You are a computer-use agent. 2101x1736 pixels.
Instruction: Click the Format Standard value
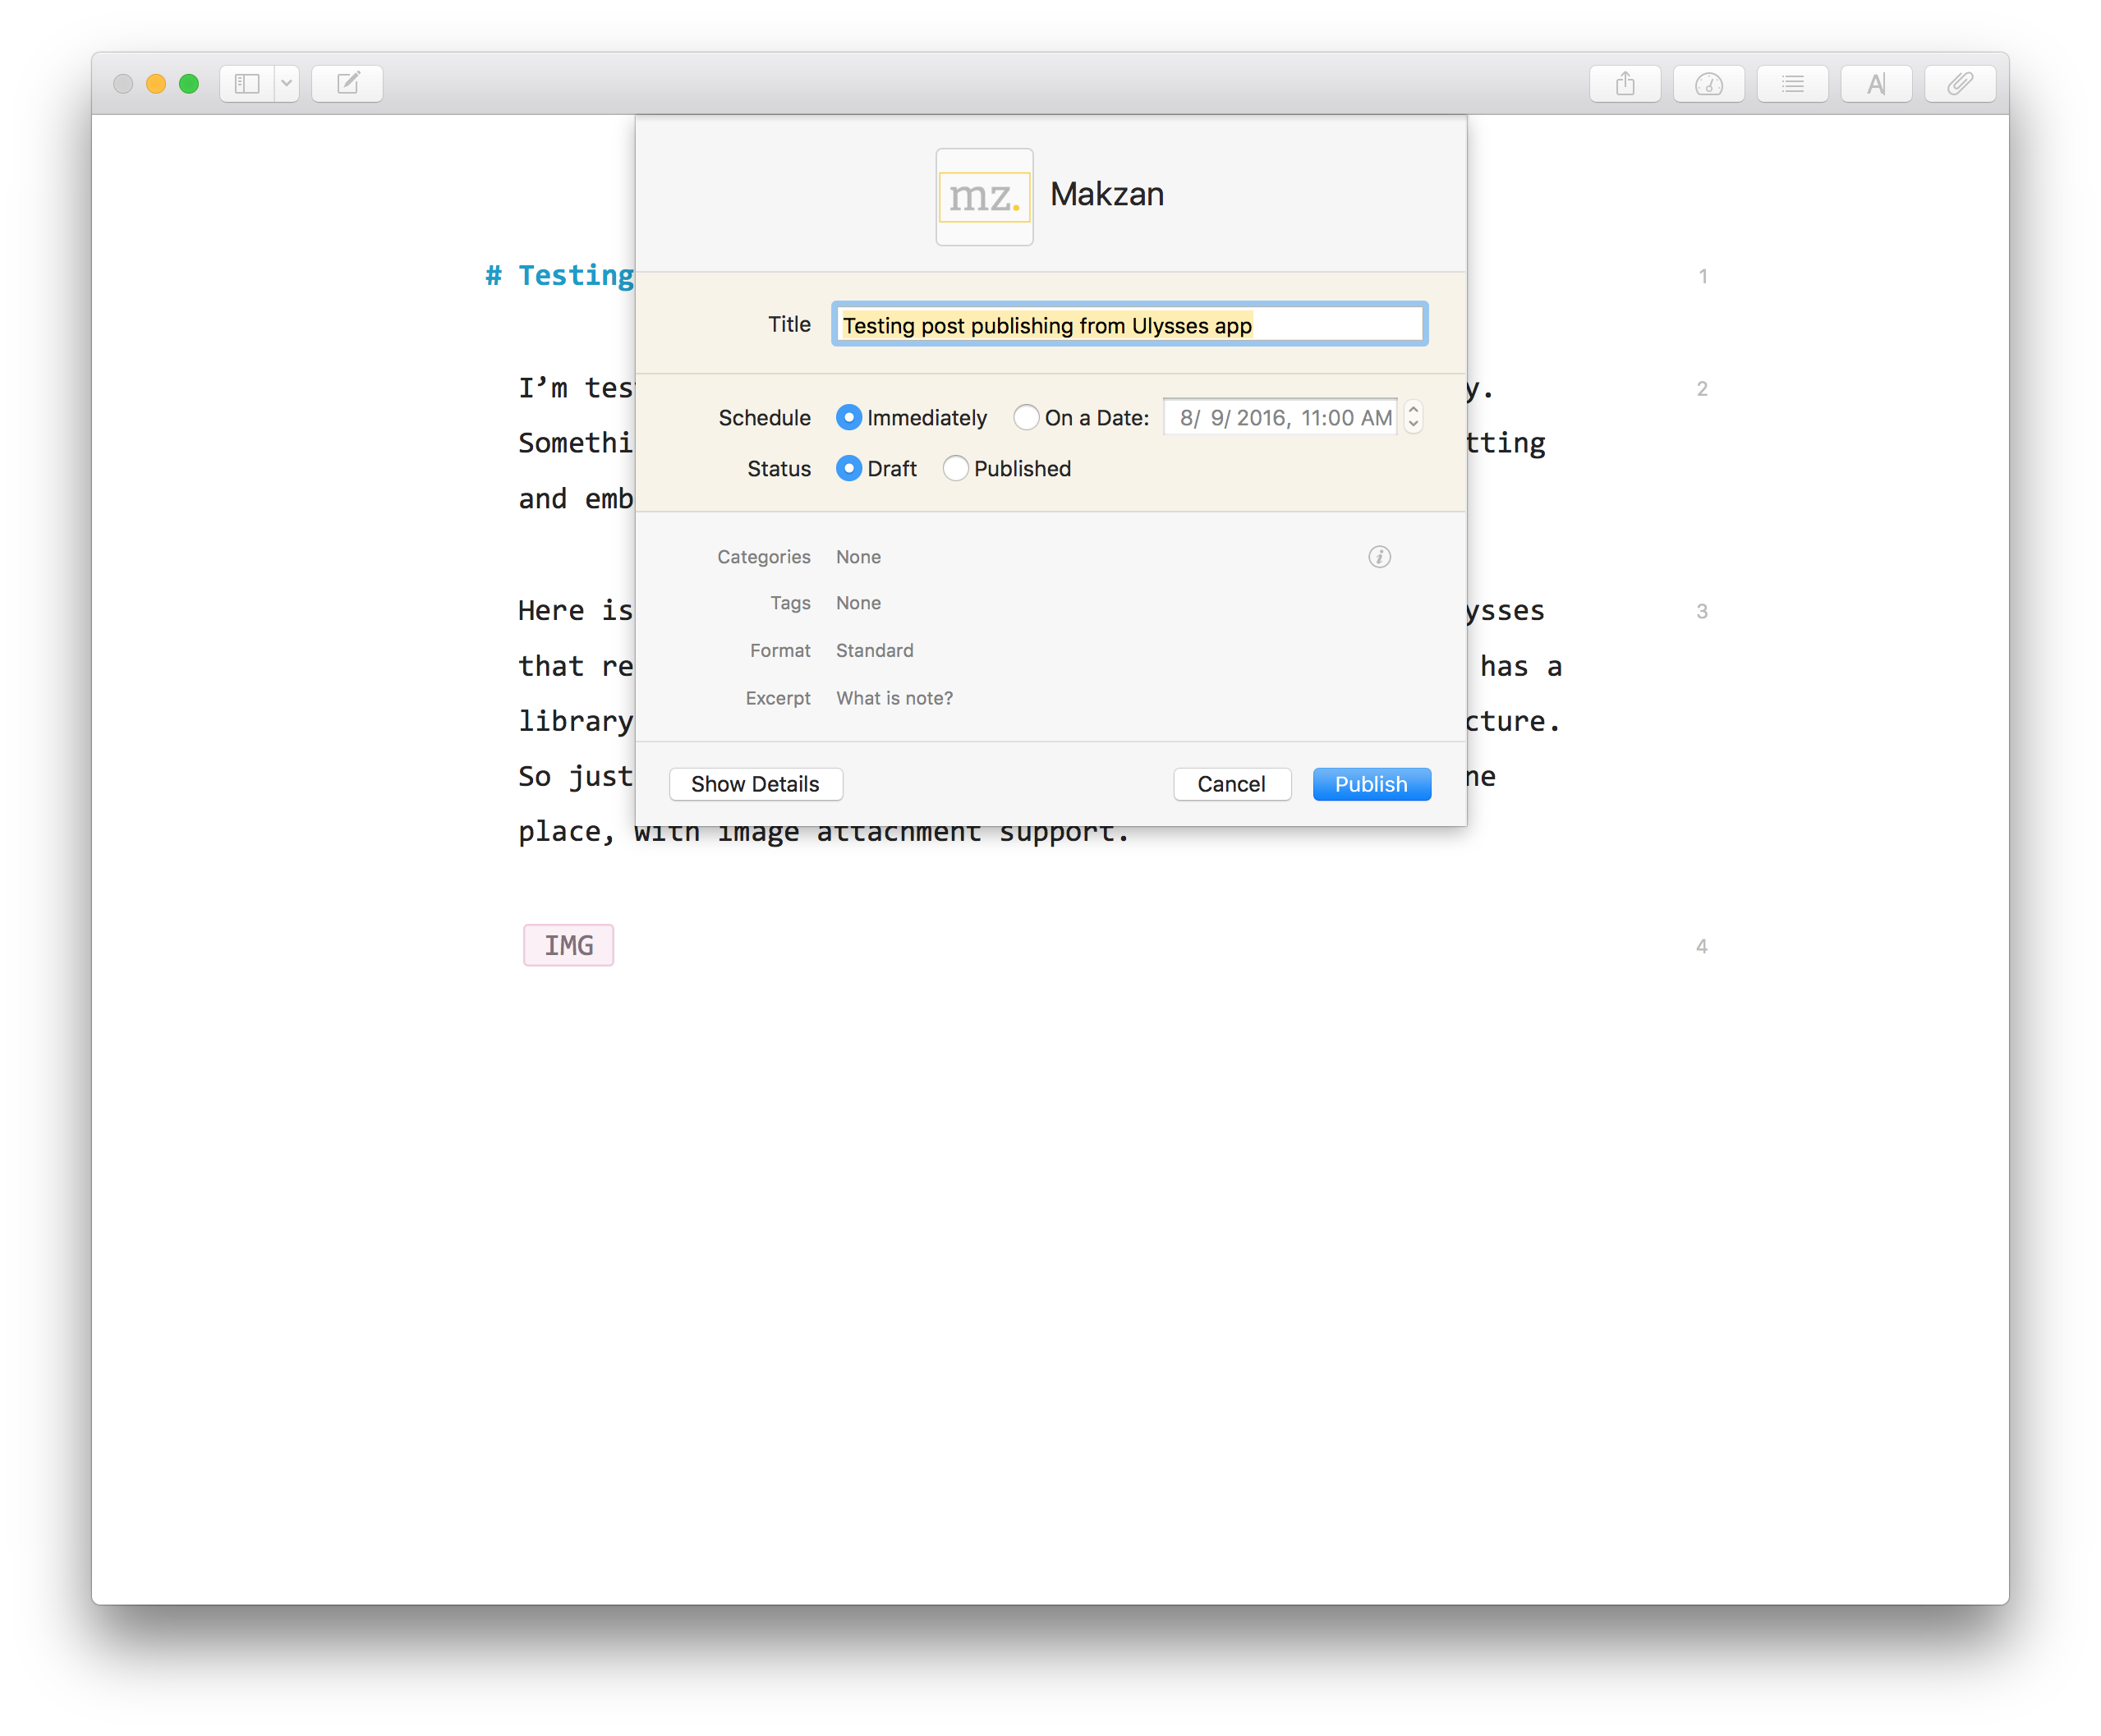click(x=874, y=651)
